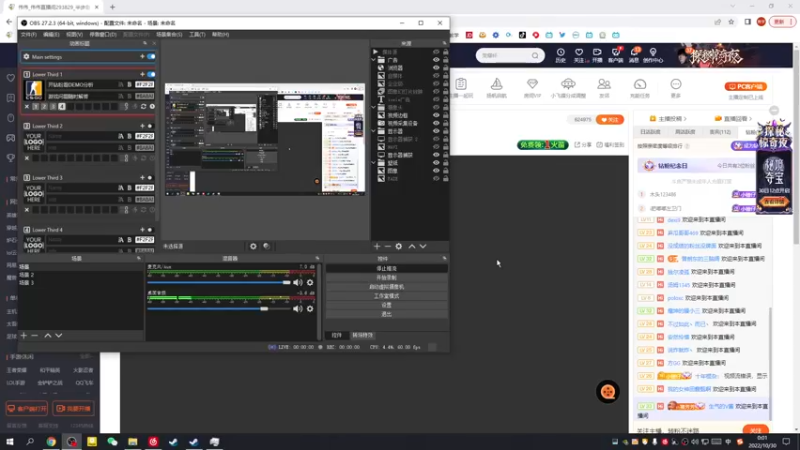Switch to 转场特效 tab
Screen dimensions: 800x450
pyautogui.click(x=363, y=335)
